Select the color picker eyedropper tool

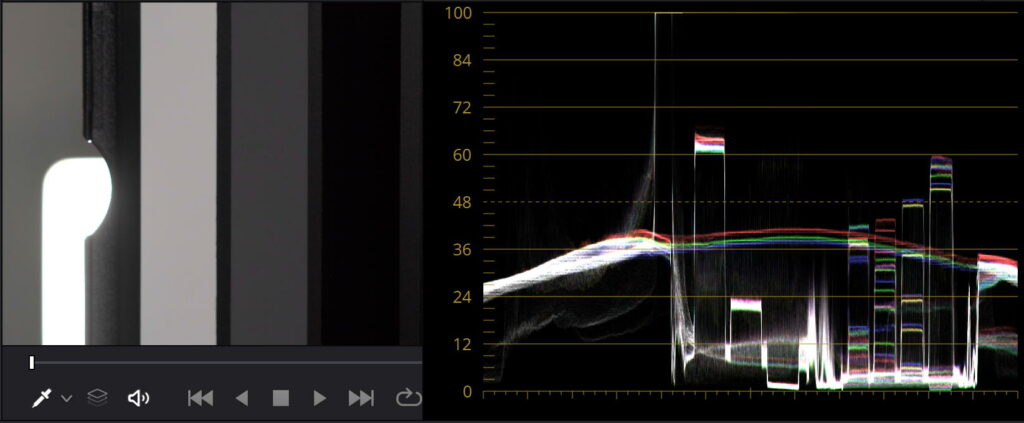42,398
